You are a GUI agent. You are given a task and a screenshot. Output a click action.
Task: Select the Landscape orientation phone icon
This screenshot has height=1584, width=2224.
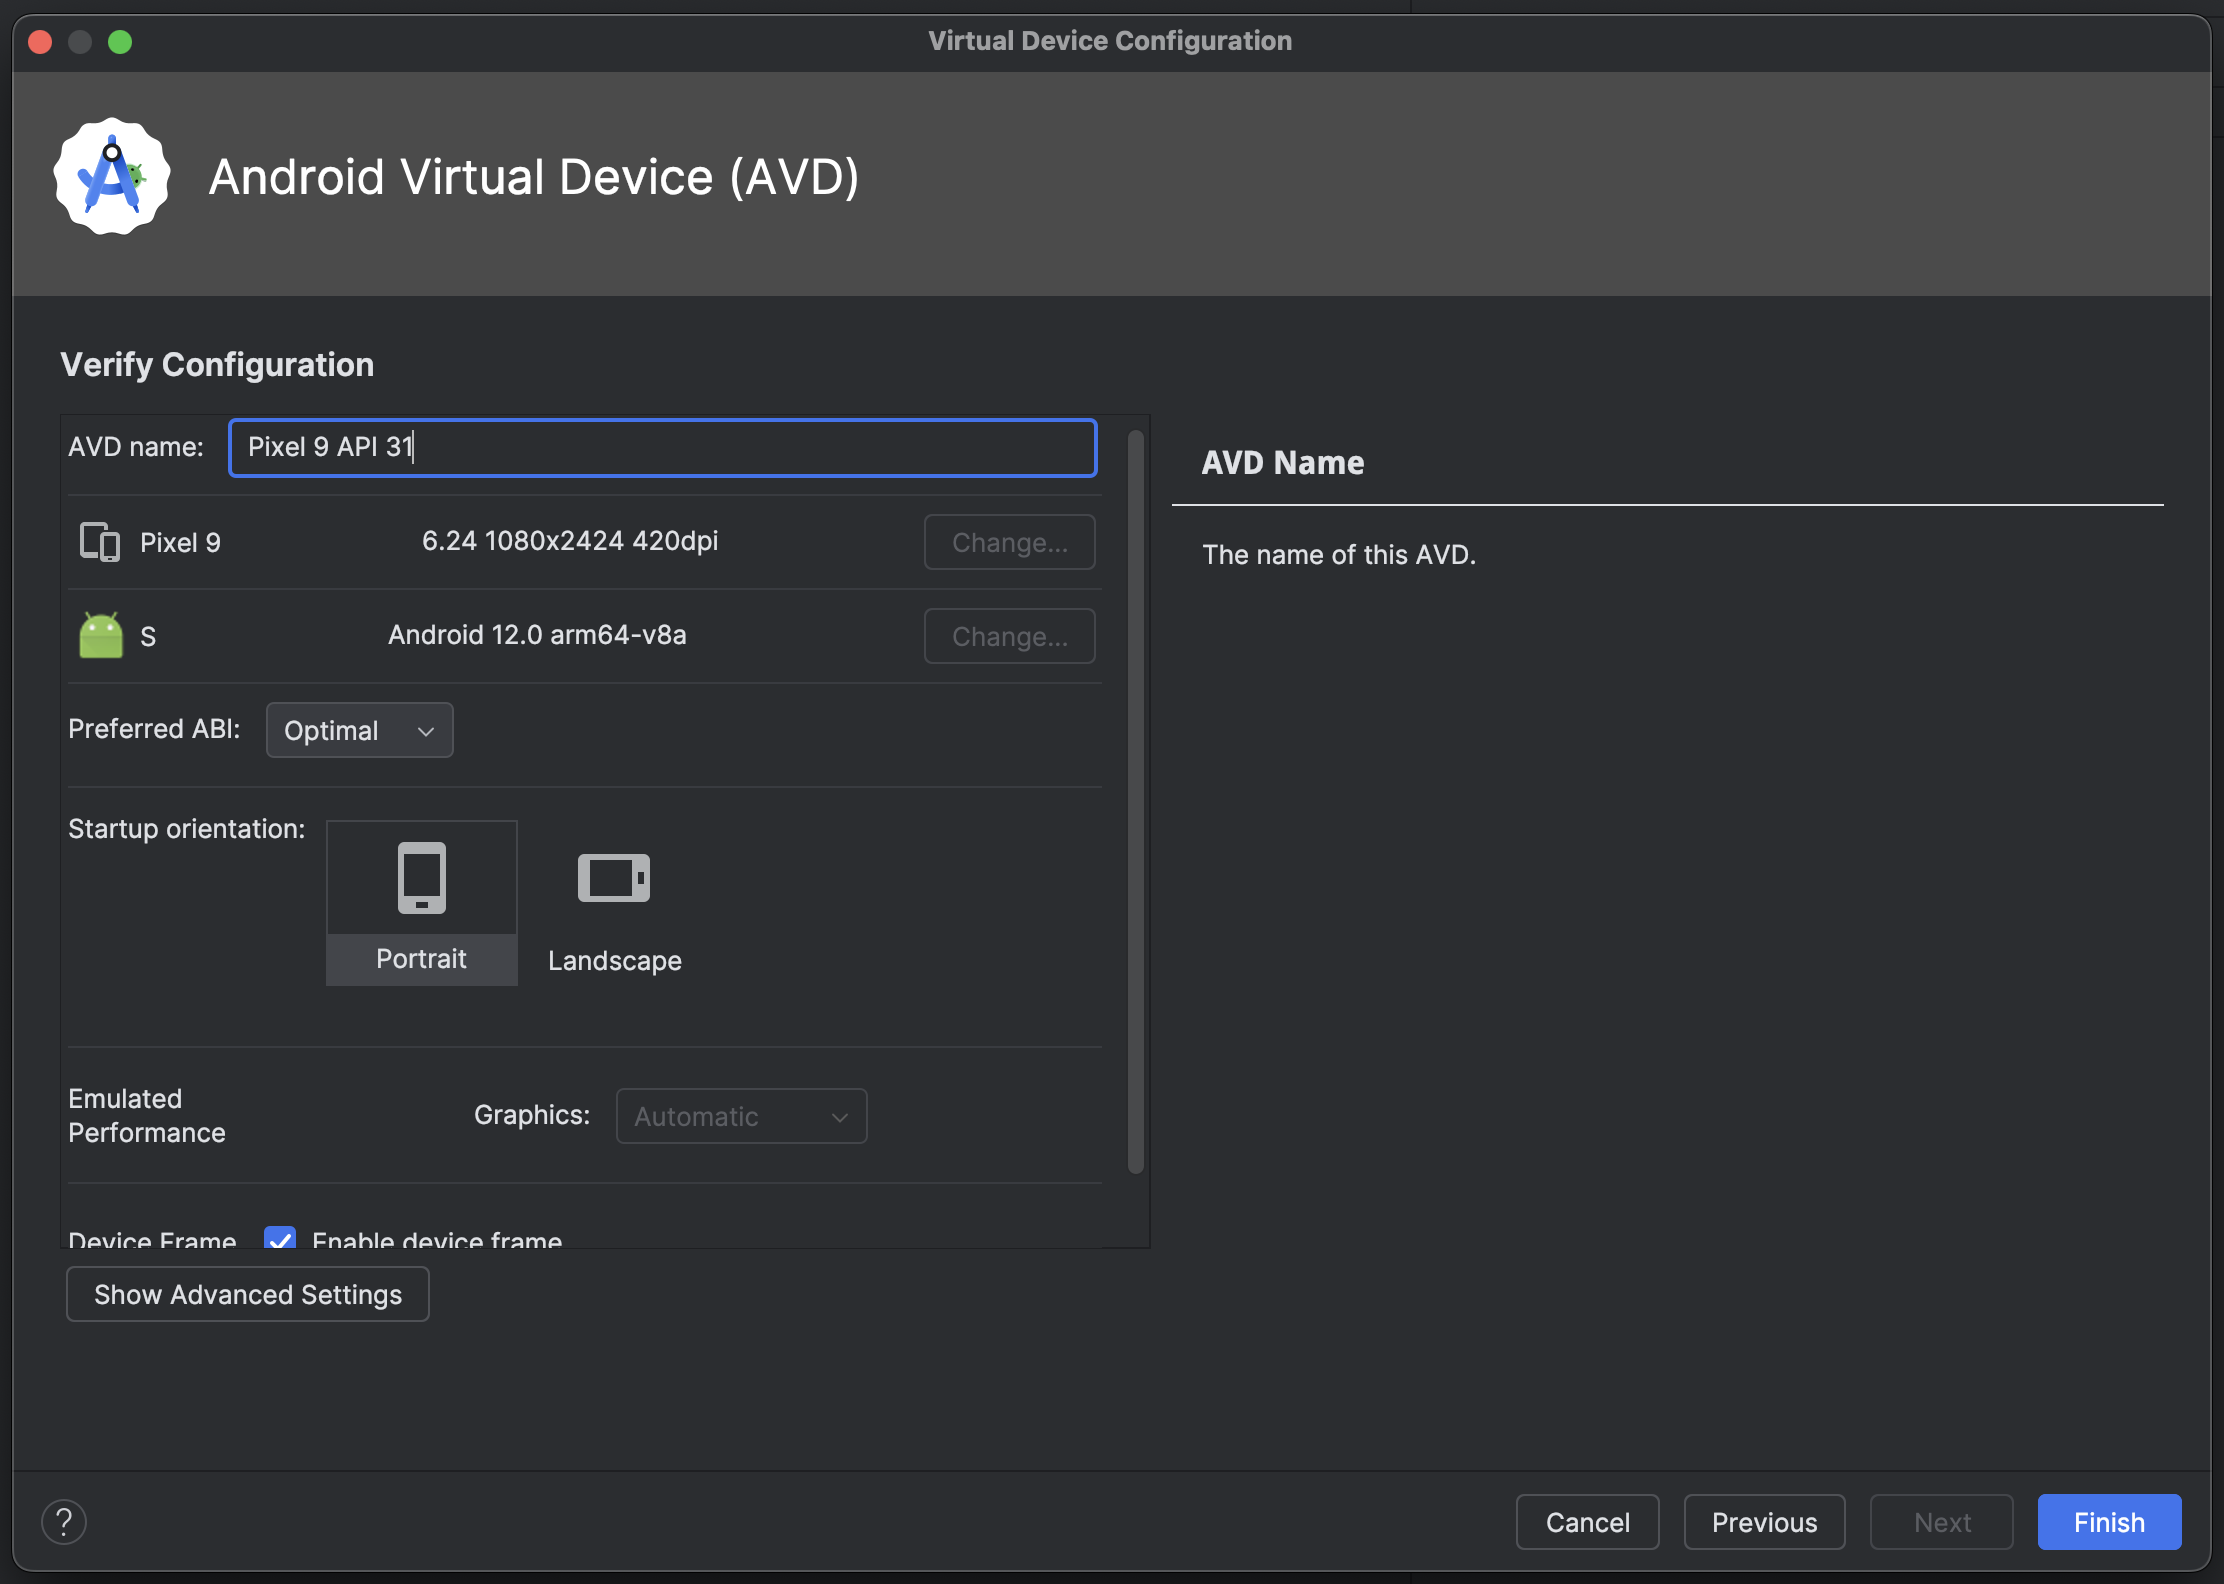[x=614, y=878]
